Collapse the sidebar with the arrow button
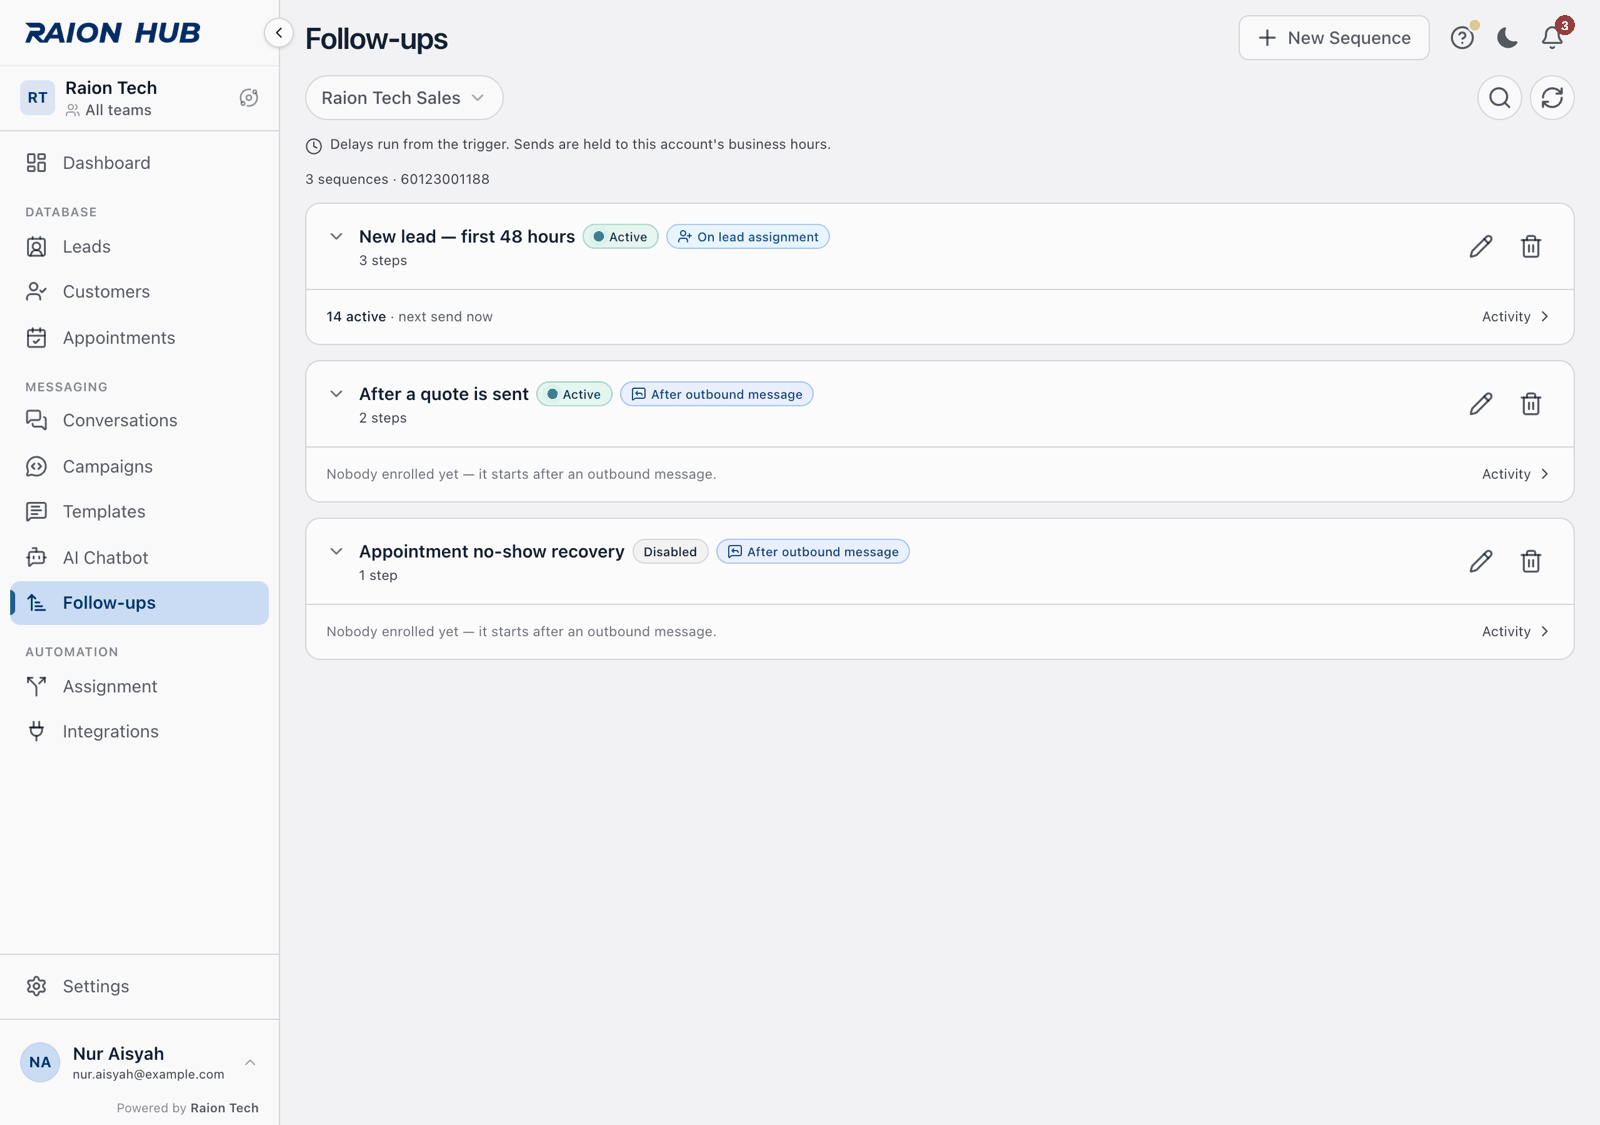 (x=279, y=33)
